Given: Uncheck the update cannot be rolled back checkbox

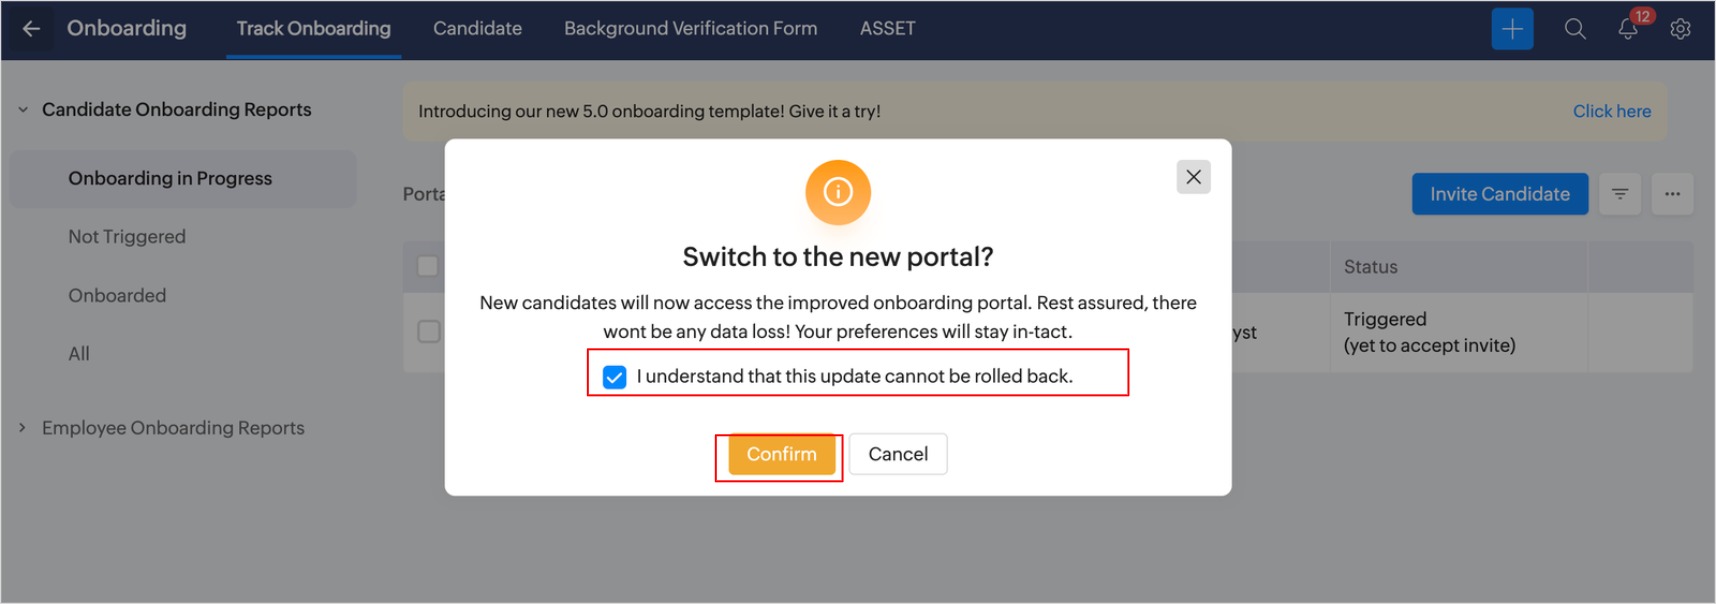Looking at the screenshot, I should point(615,377).
